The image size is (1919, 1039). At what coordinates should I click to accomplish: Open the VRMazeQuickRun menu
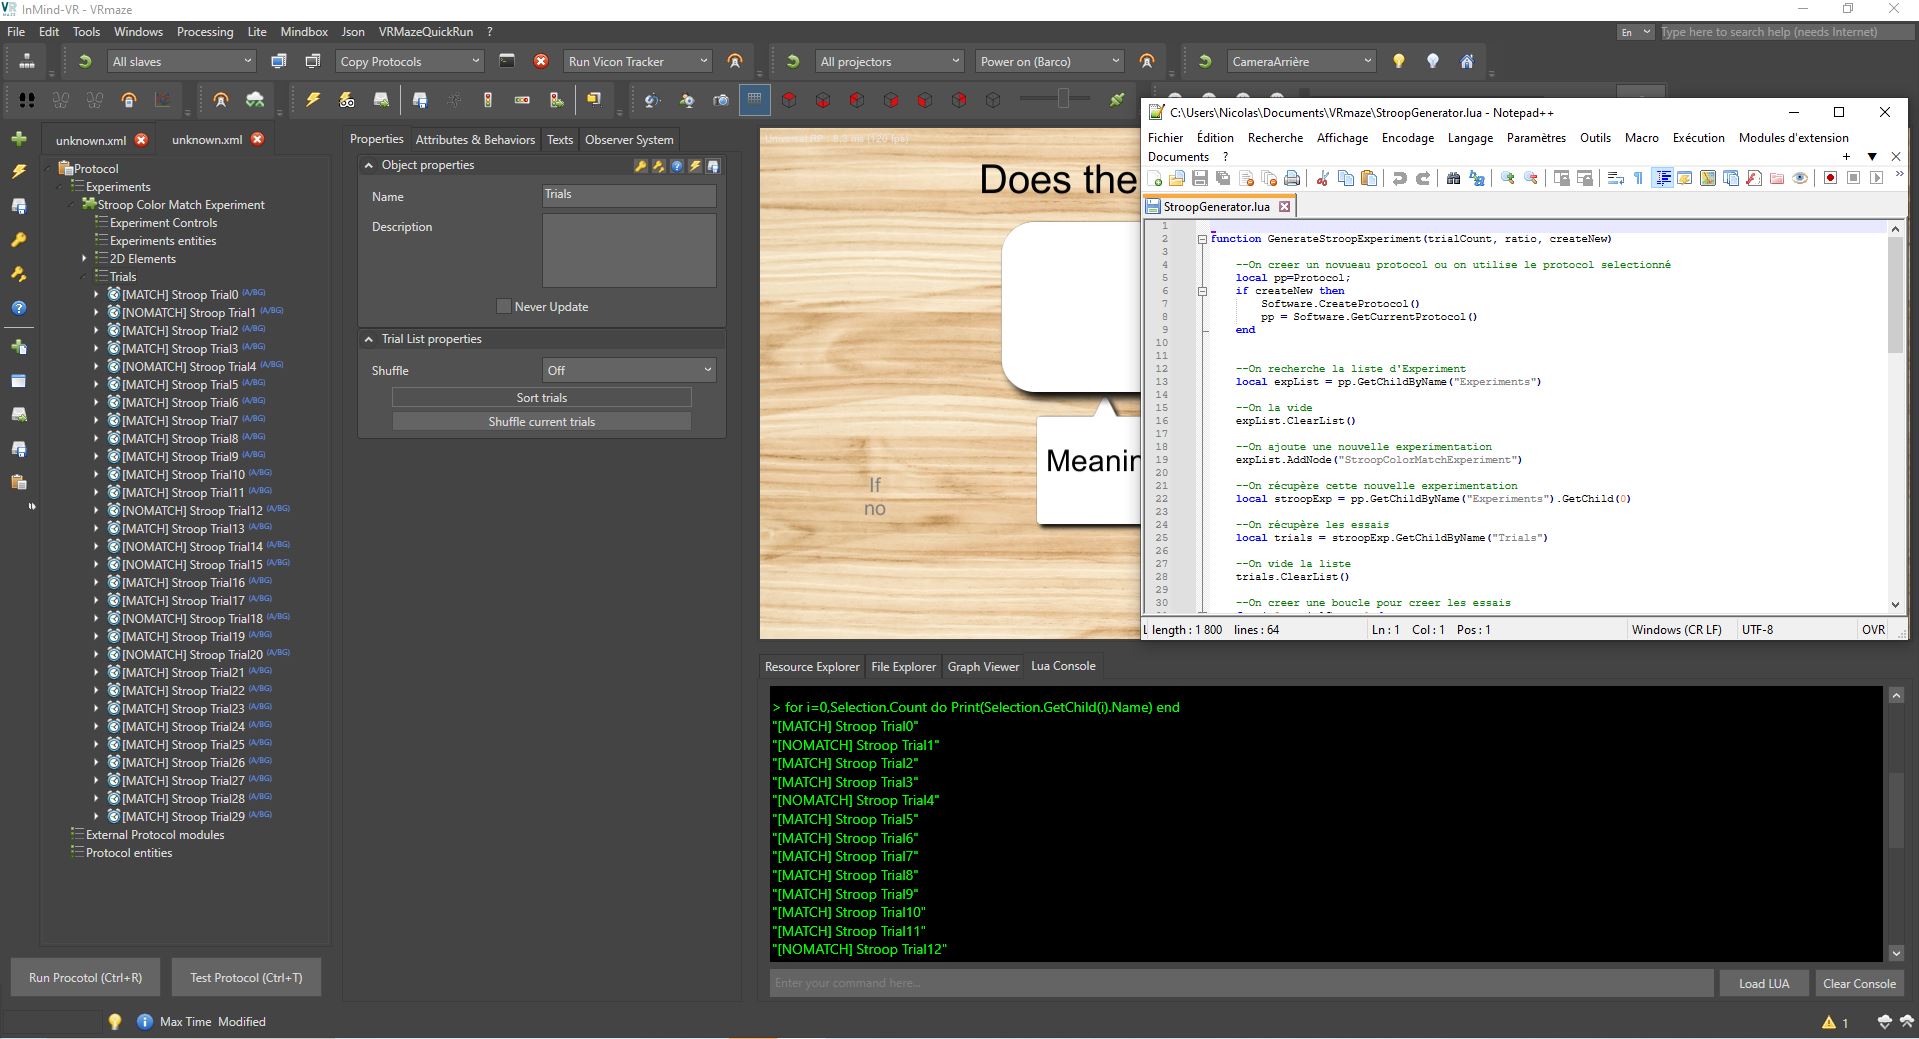pos(426,31)
